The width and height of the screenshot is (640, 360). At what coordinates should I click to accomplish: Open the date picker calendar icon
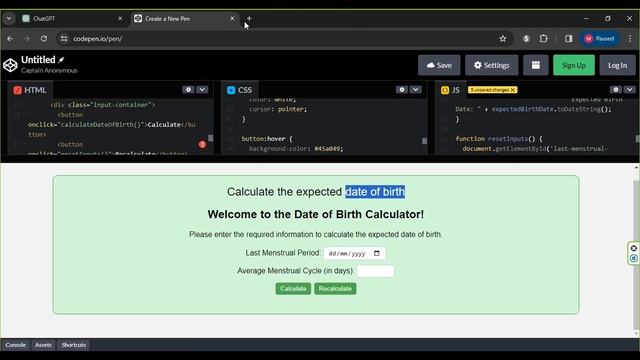click(x=377, y=253)
